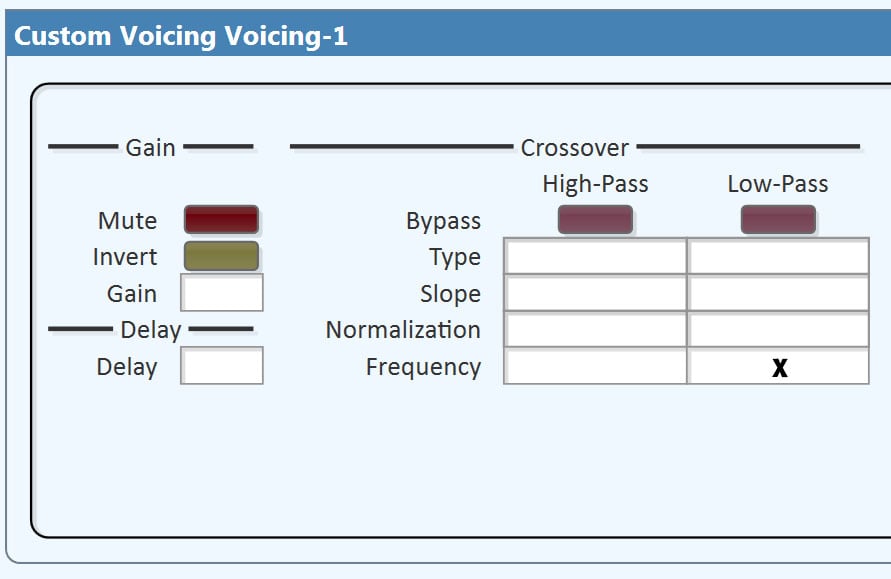This screenshot has width=891, height=579.
Task: Click the High-Pass column header
Action: (595, 184)
